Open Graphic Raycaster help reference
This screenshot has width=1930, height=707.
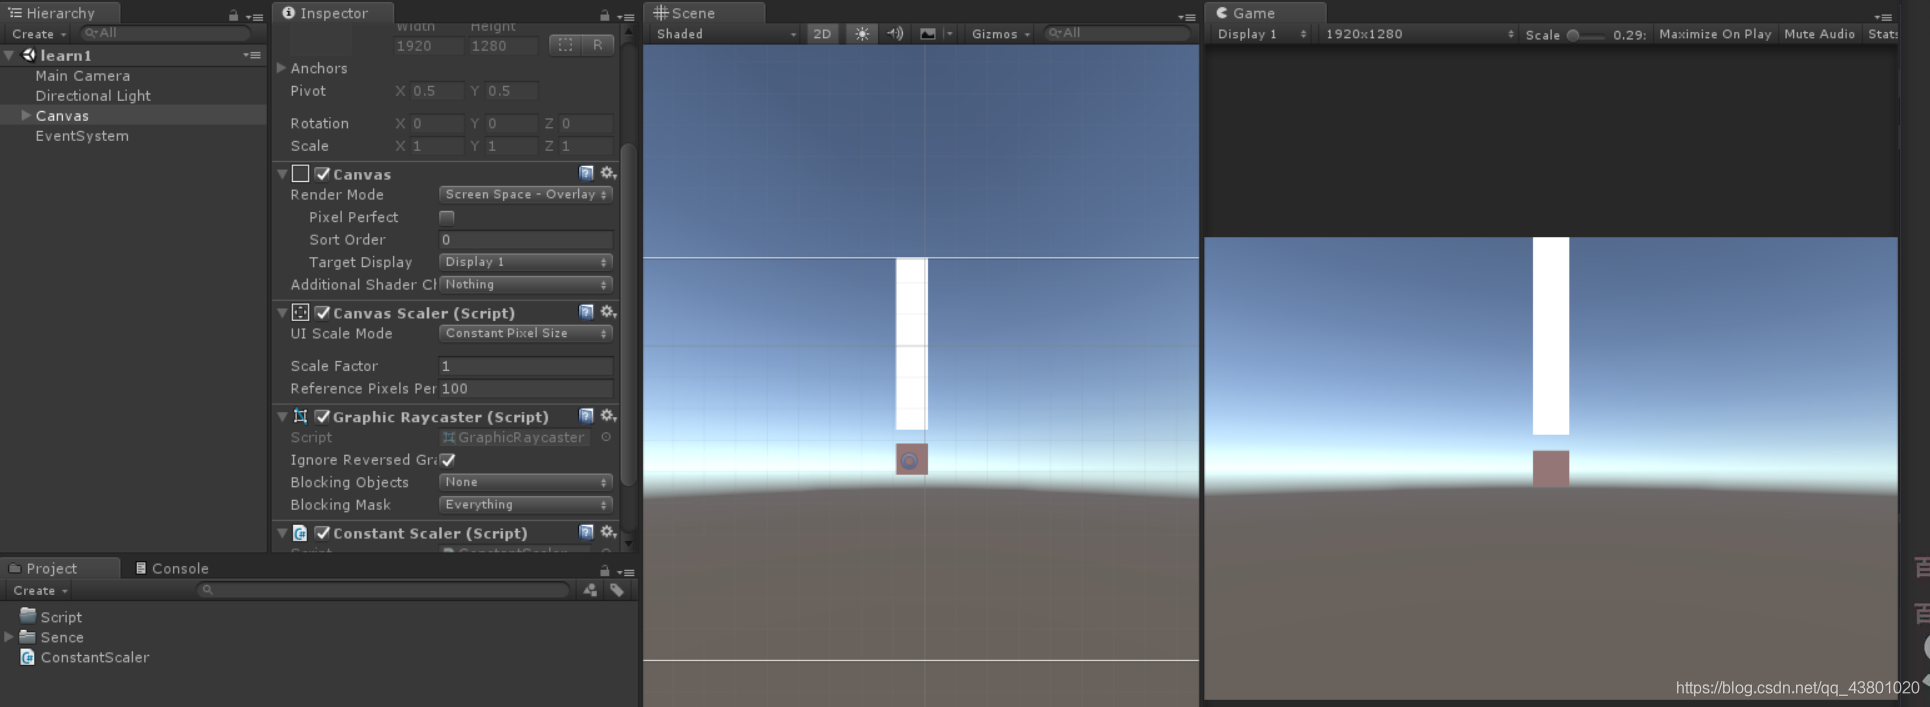586,416
